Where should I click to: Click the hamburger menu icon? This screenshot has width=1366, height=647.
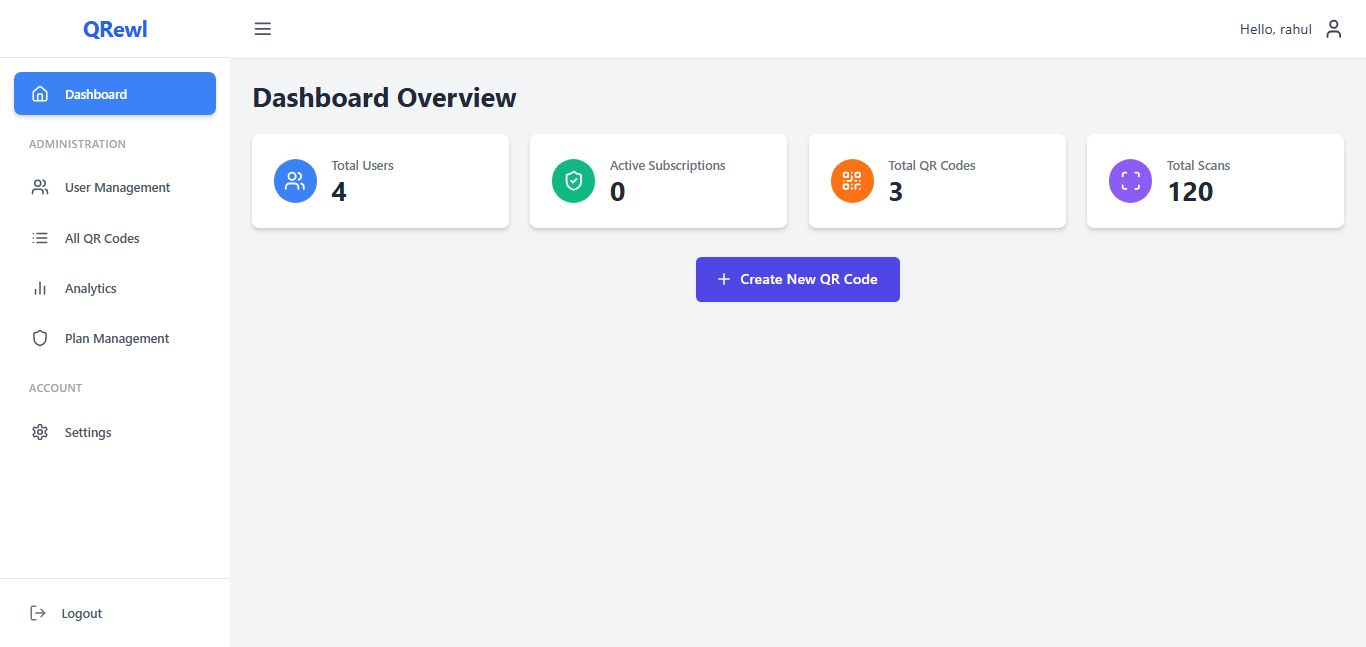[x=263, y=29]
